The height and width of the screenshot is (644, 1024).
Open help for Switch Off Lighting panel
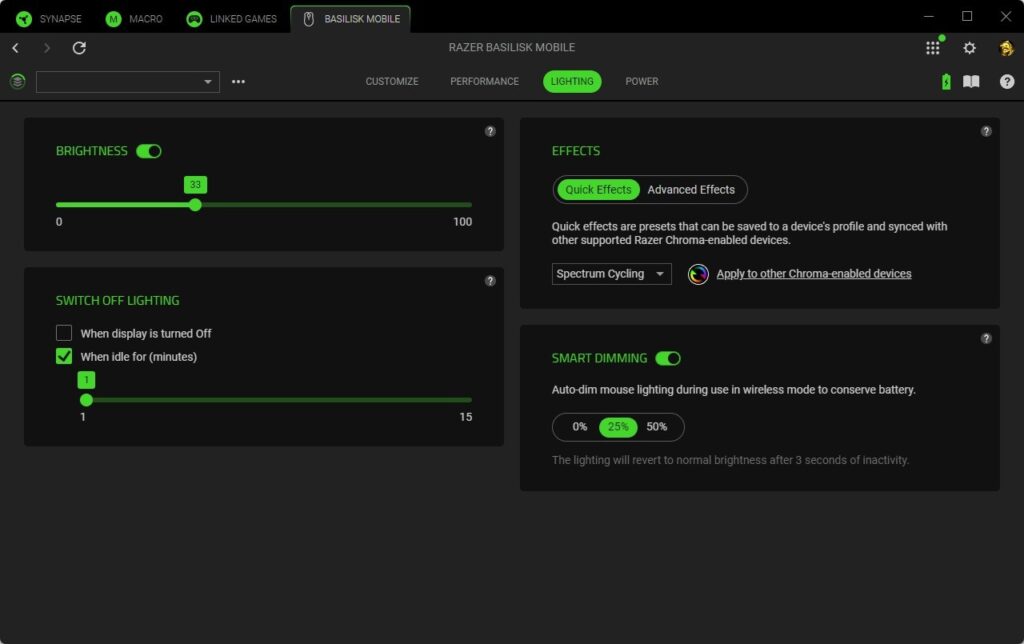point(490,281)
